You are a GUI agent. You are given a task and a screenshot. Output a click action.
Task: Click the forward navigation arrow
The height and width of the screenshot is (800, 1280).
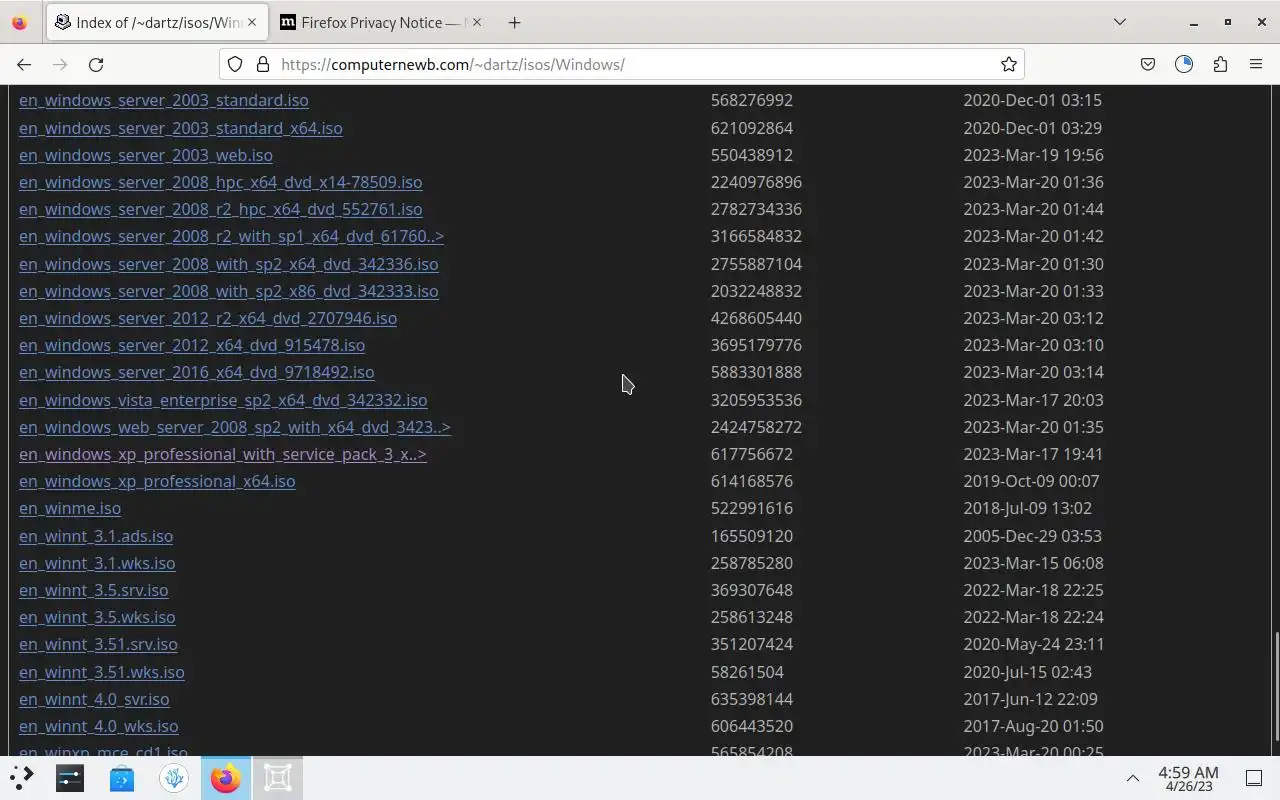tap(60, 64)
